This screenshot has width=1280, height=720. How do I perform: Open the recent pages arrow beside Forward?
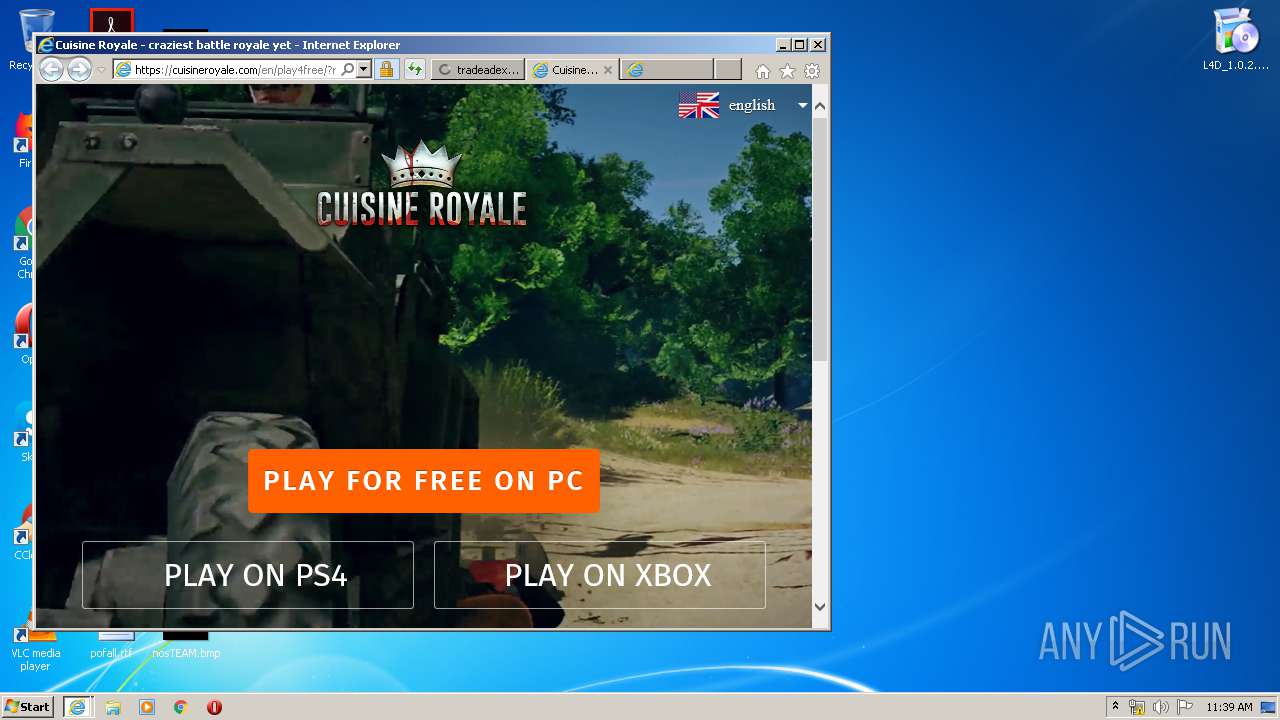click(101, 70)
